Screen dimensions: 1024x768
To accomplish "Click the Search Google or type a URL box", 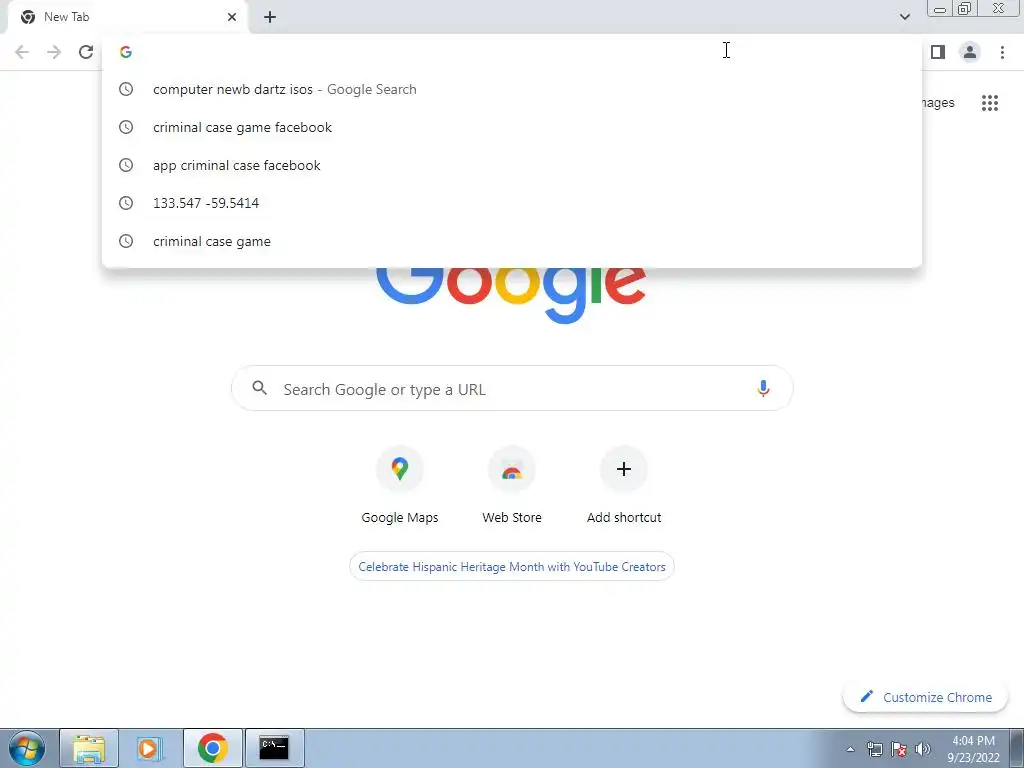I will coord(512,389).
